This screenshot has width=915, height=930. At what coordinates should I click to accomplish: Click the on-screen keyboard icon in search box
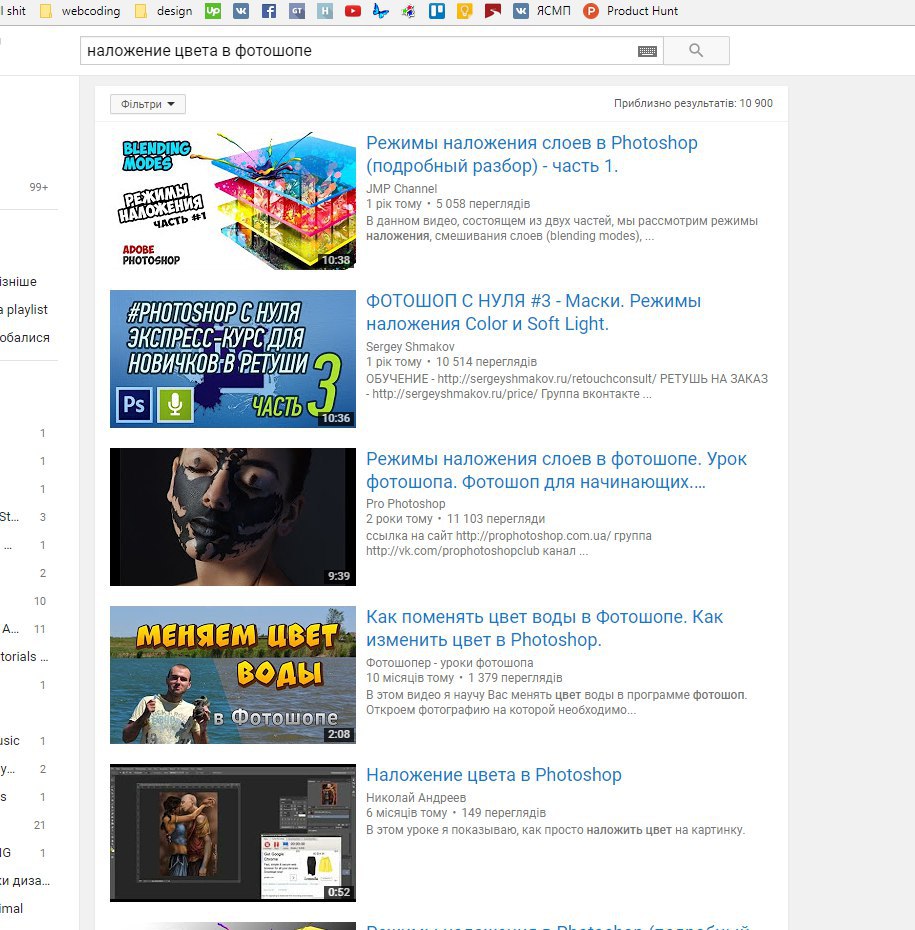click(x=647, y=51)
